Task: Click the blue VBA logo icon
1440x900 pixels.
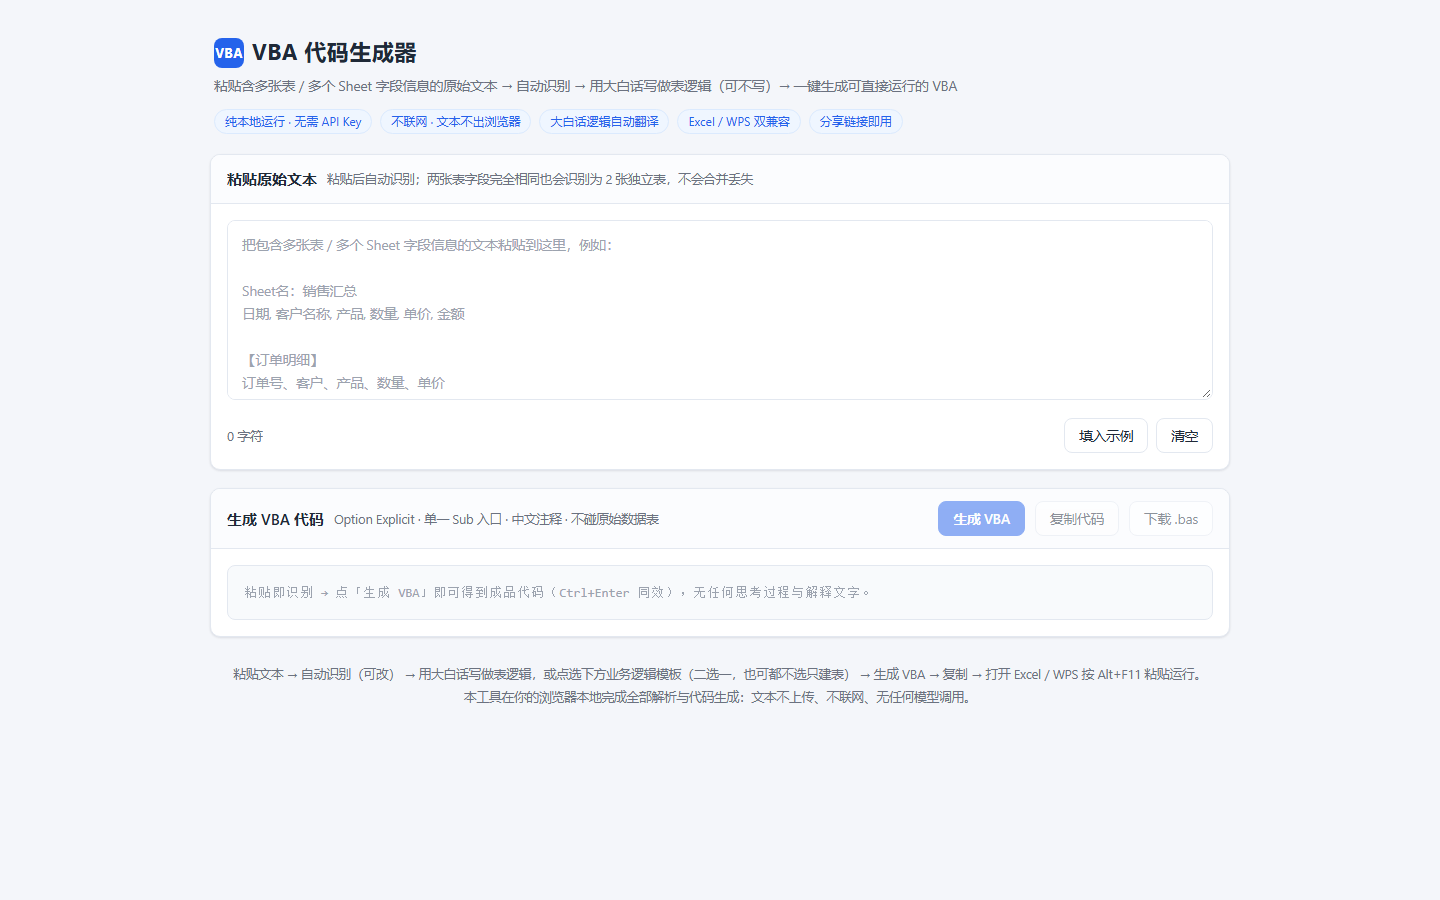Action: click(229, 53)
